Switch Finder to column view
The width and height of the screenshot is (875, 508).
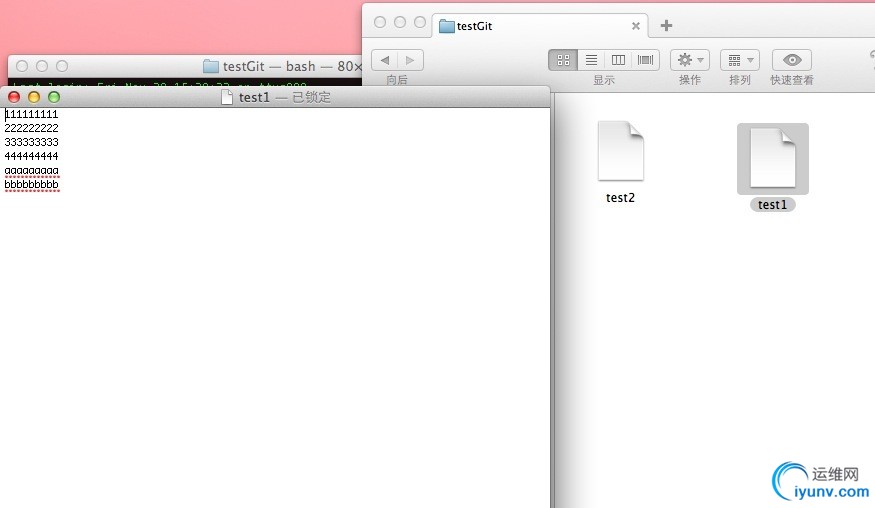(x=618, y=60)
